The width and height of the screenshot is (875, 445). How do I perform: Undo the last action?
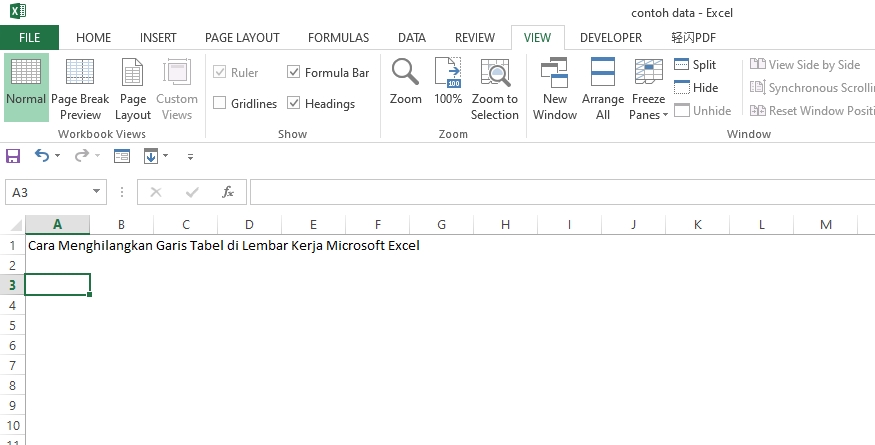(x=42, y=156)
